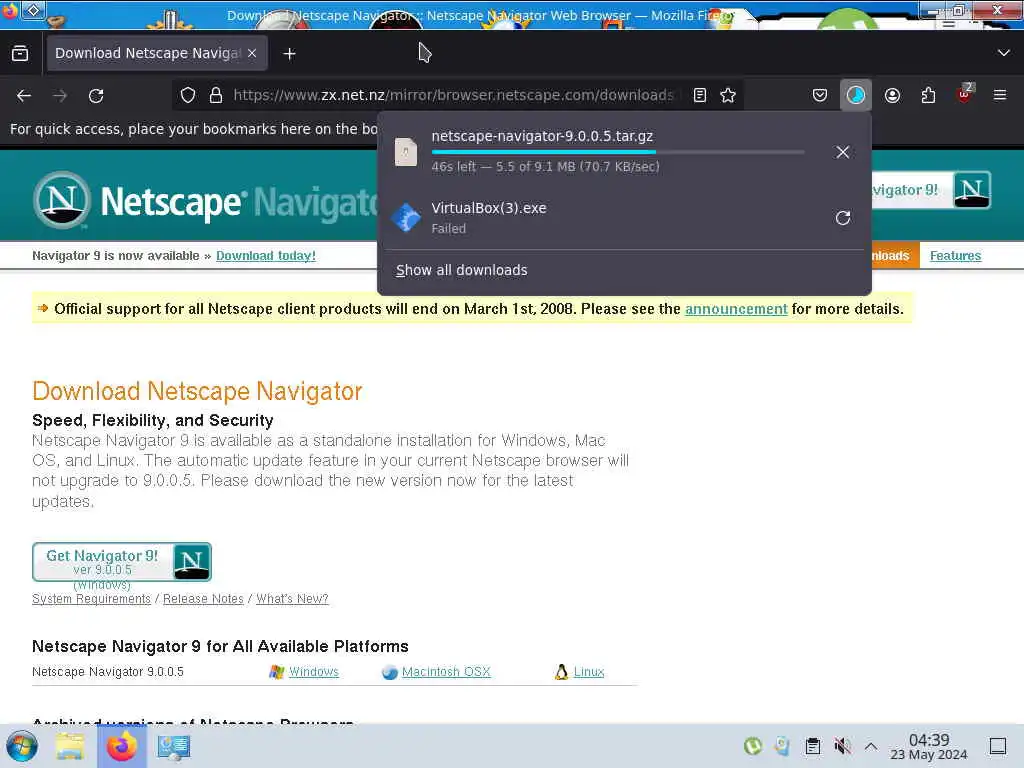
Task: Click the Firefox taskbar icon
Action: coord(121,746)
